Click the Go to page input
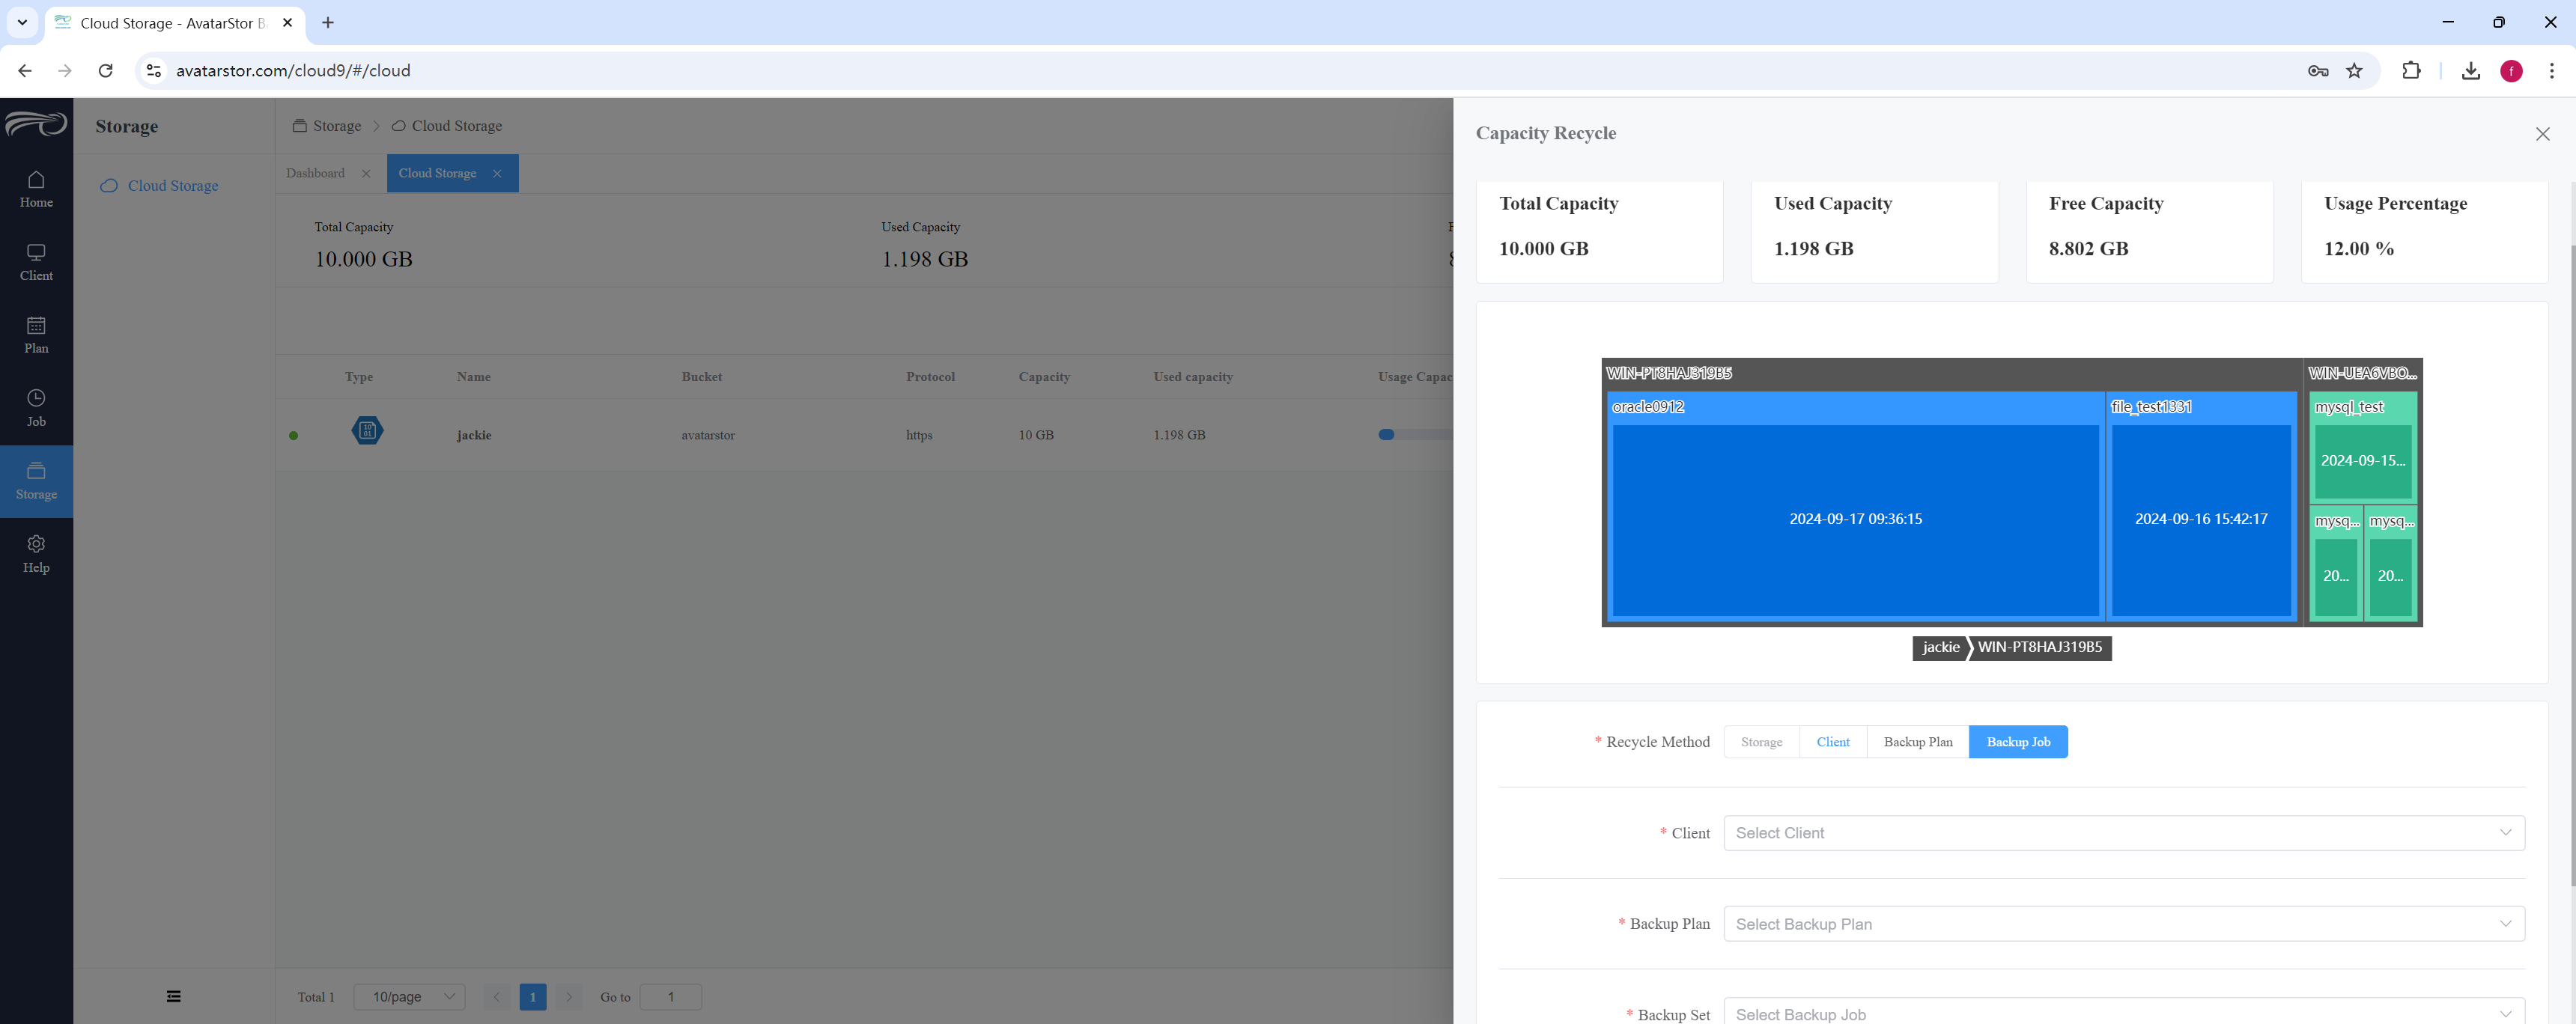The width and height of the screenshot is (2576, 1024). (x=670, y=997)
